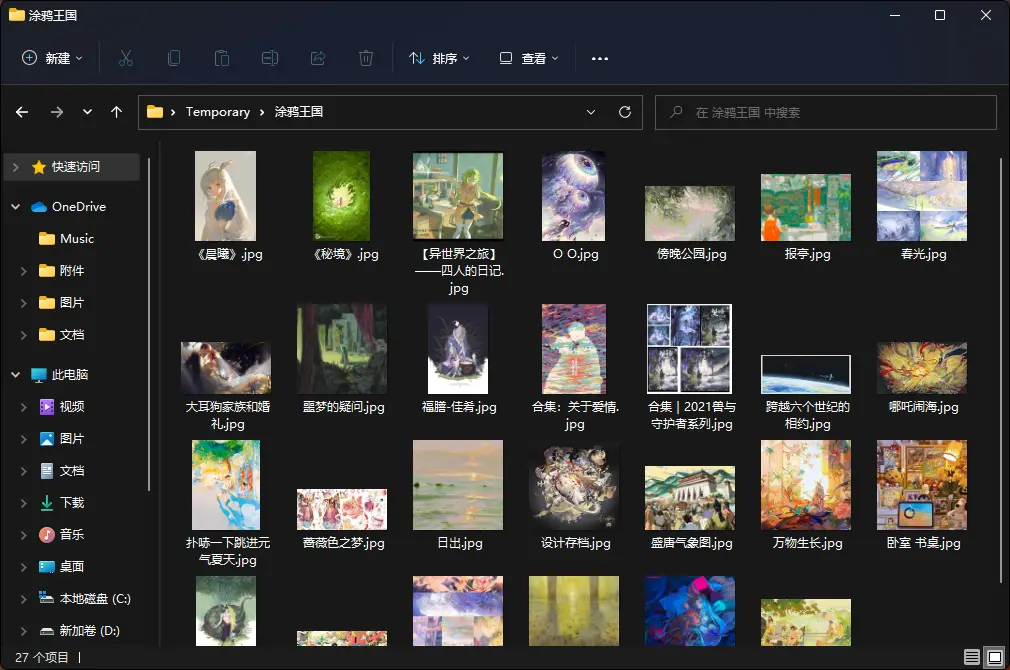Click the breadcrumb arrow after Temporary
1010x670 pixels.
pos(262,113)
